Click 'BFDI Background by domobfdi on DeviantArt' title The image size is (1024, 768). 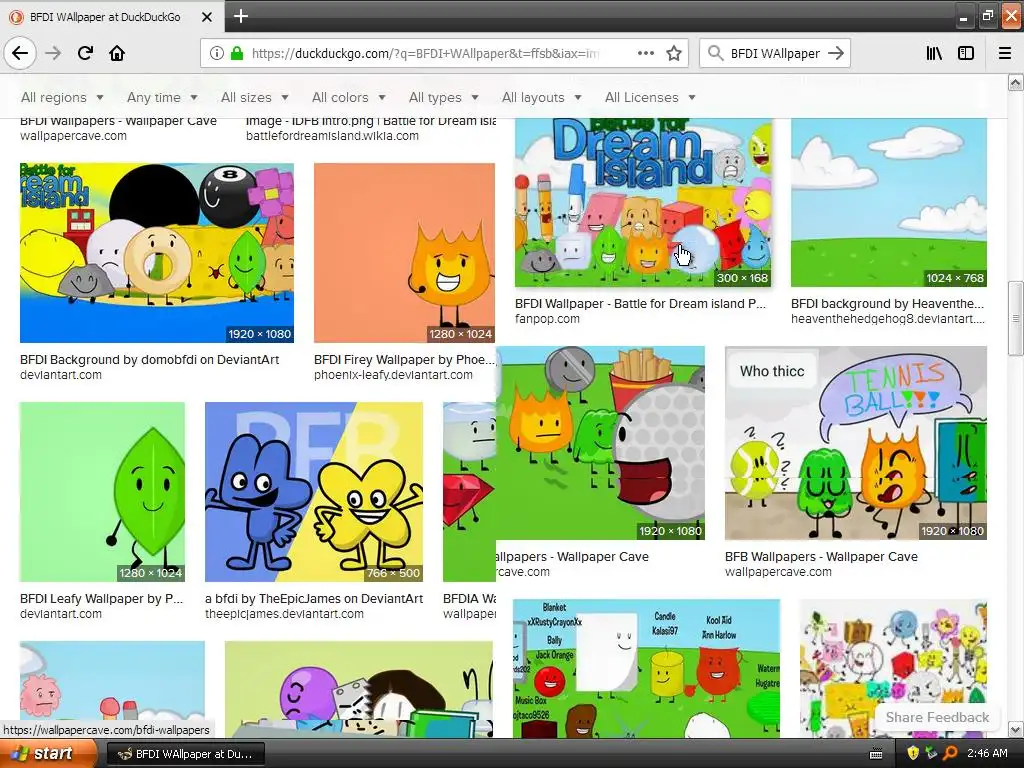(150, 360)
